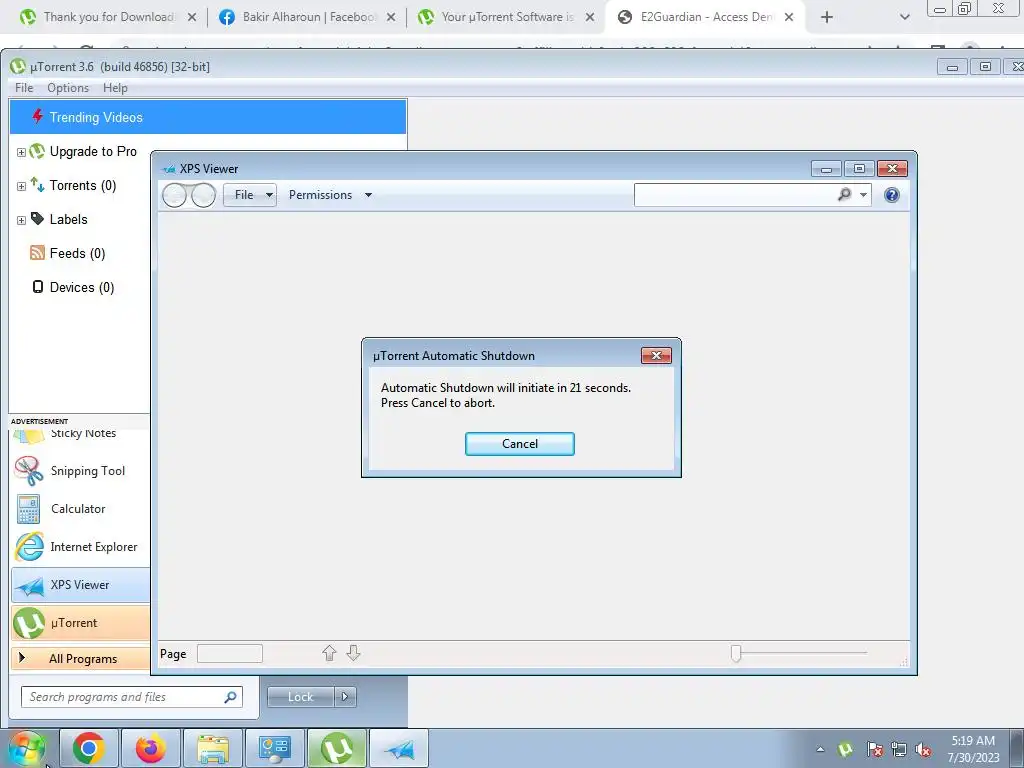Close the uTorrent Automatic Shutdown dialog

click(656, 355)
